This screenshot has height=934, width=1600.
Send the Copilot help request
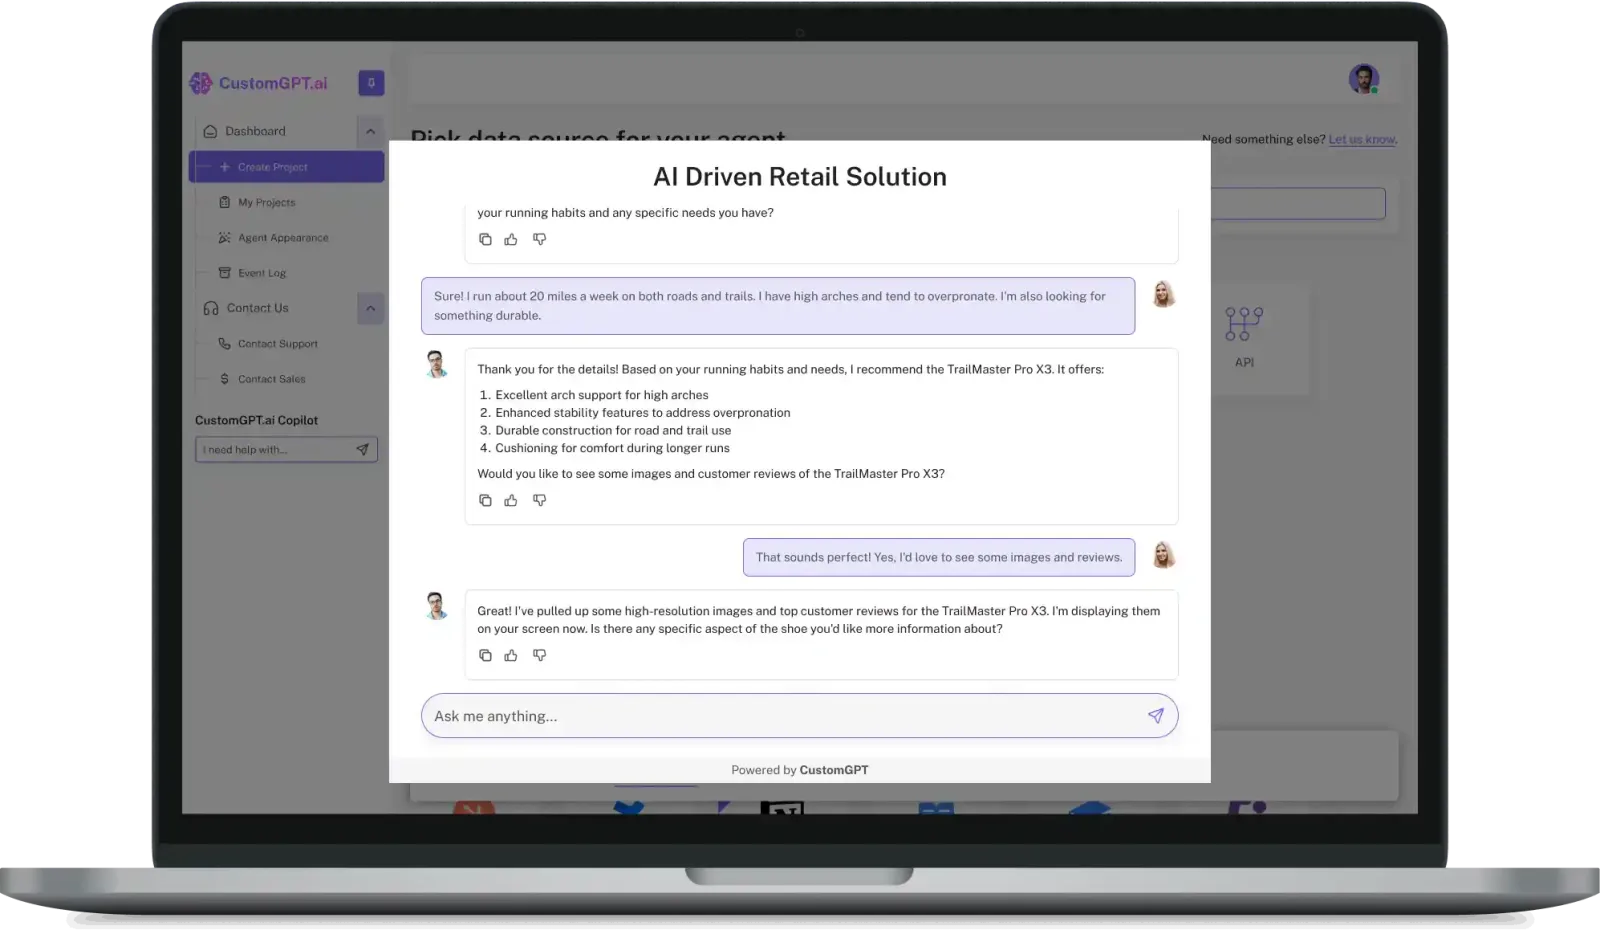363,450
